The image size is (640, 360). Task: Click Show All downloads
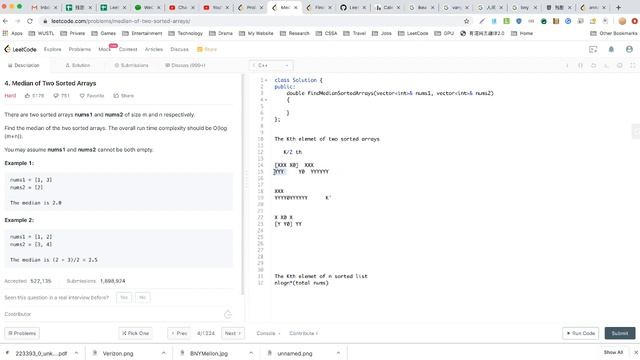click(x=613, y=352)
